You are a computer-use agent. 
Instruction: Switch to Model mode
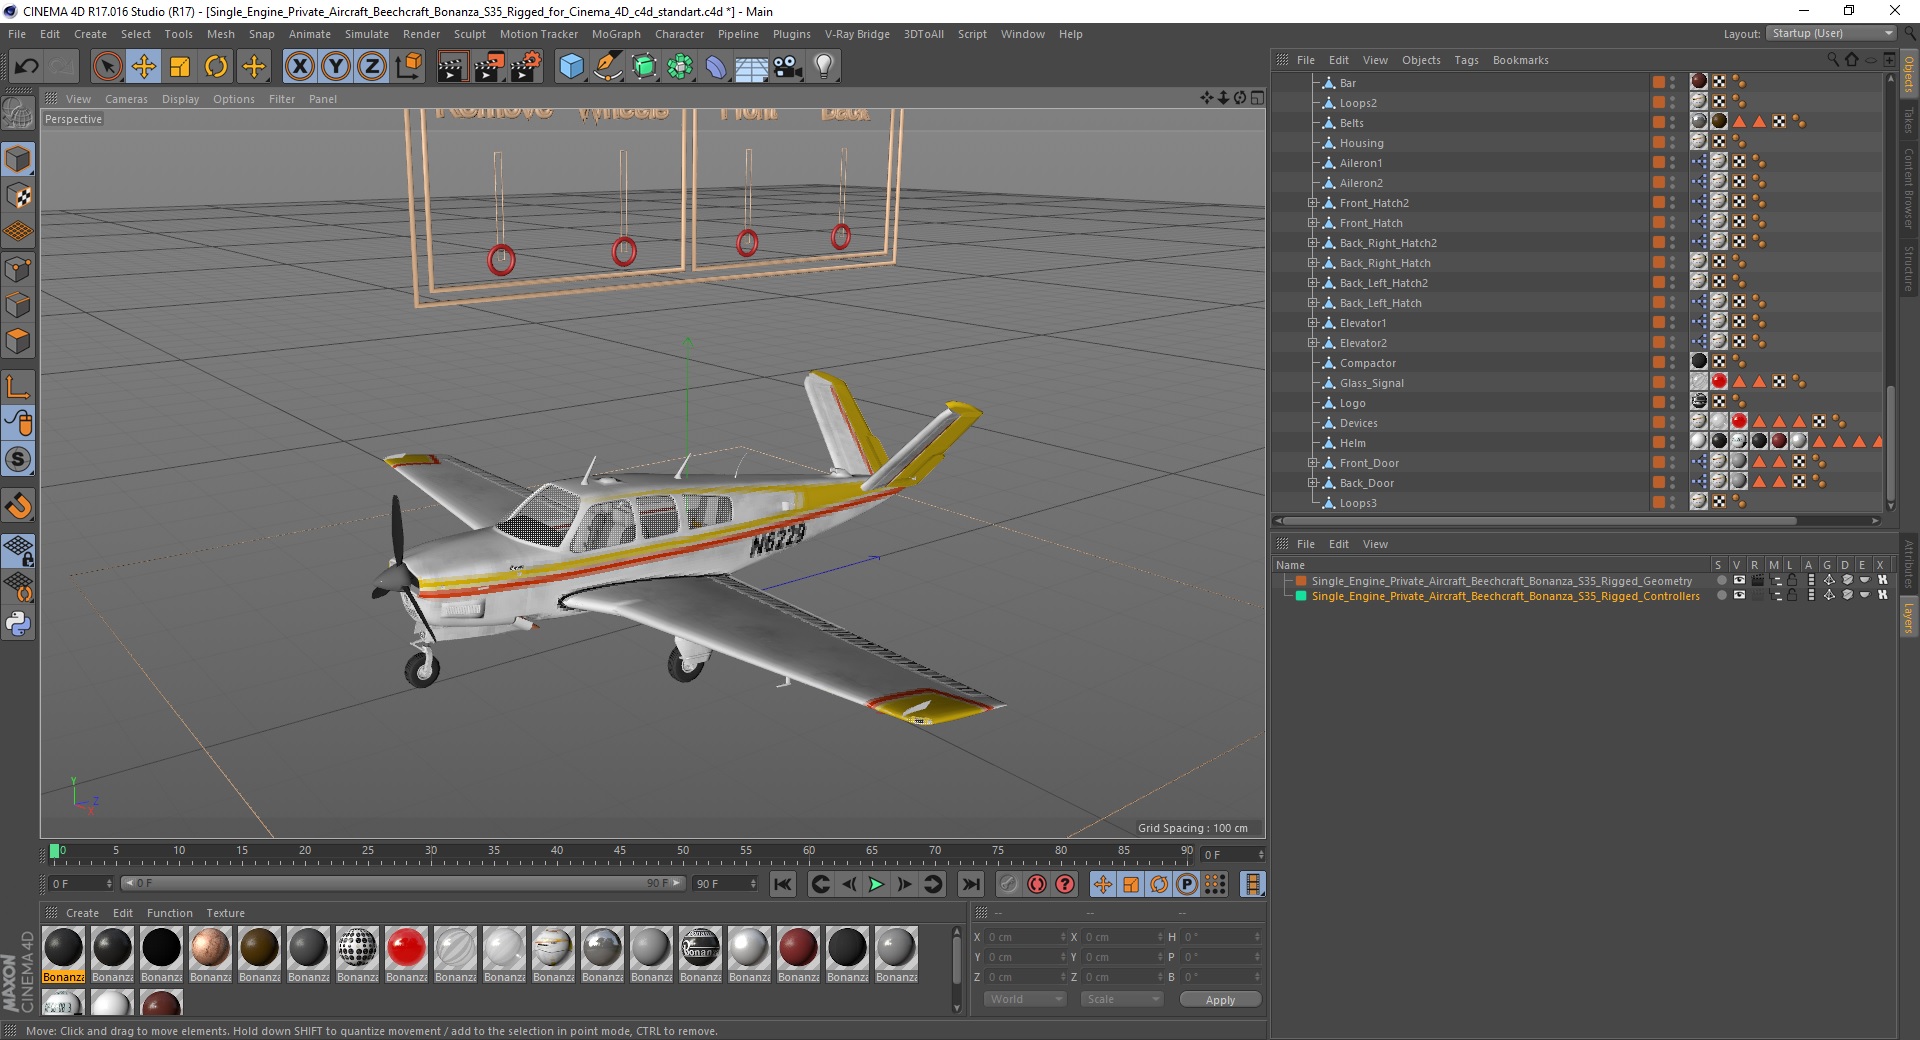pyautogui.click(x=18, y=159)
